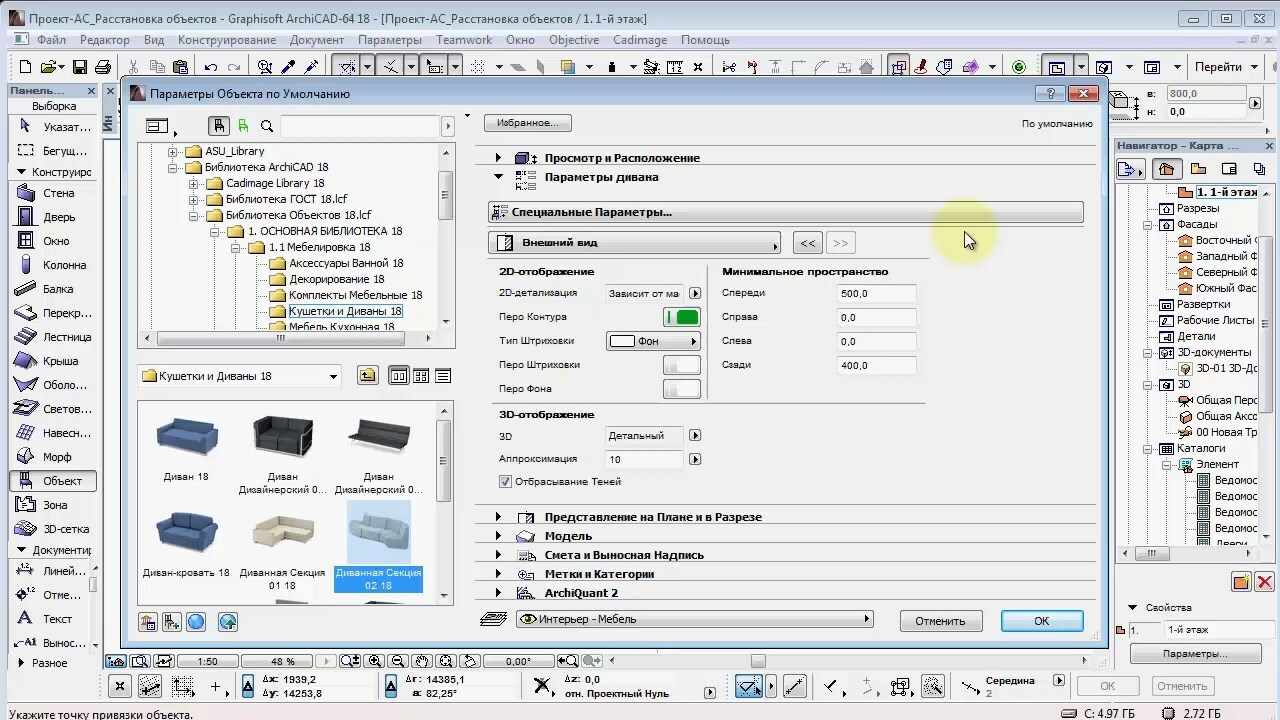1280x720 pixels.
Task: Select the Wall tool (Стена)
Action: point(53,193)
